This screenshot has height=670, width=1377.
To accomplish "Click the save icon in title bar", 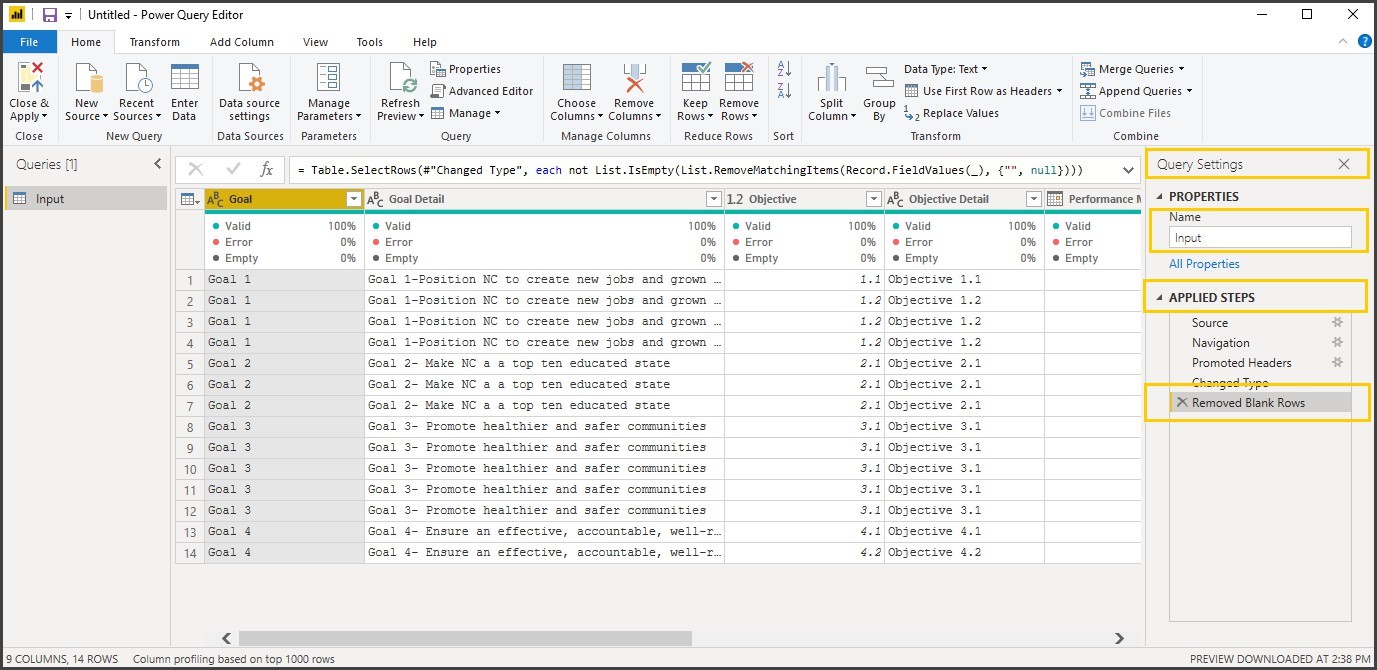I will (x=49, y=15).
